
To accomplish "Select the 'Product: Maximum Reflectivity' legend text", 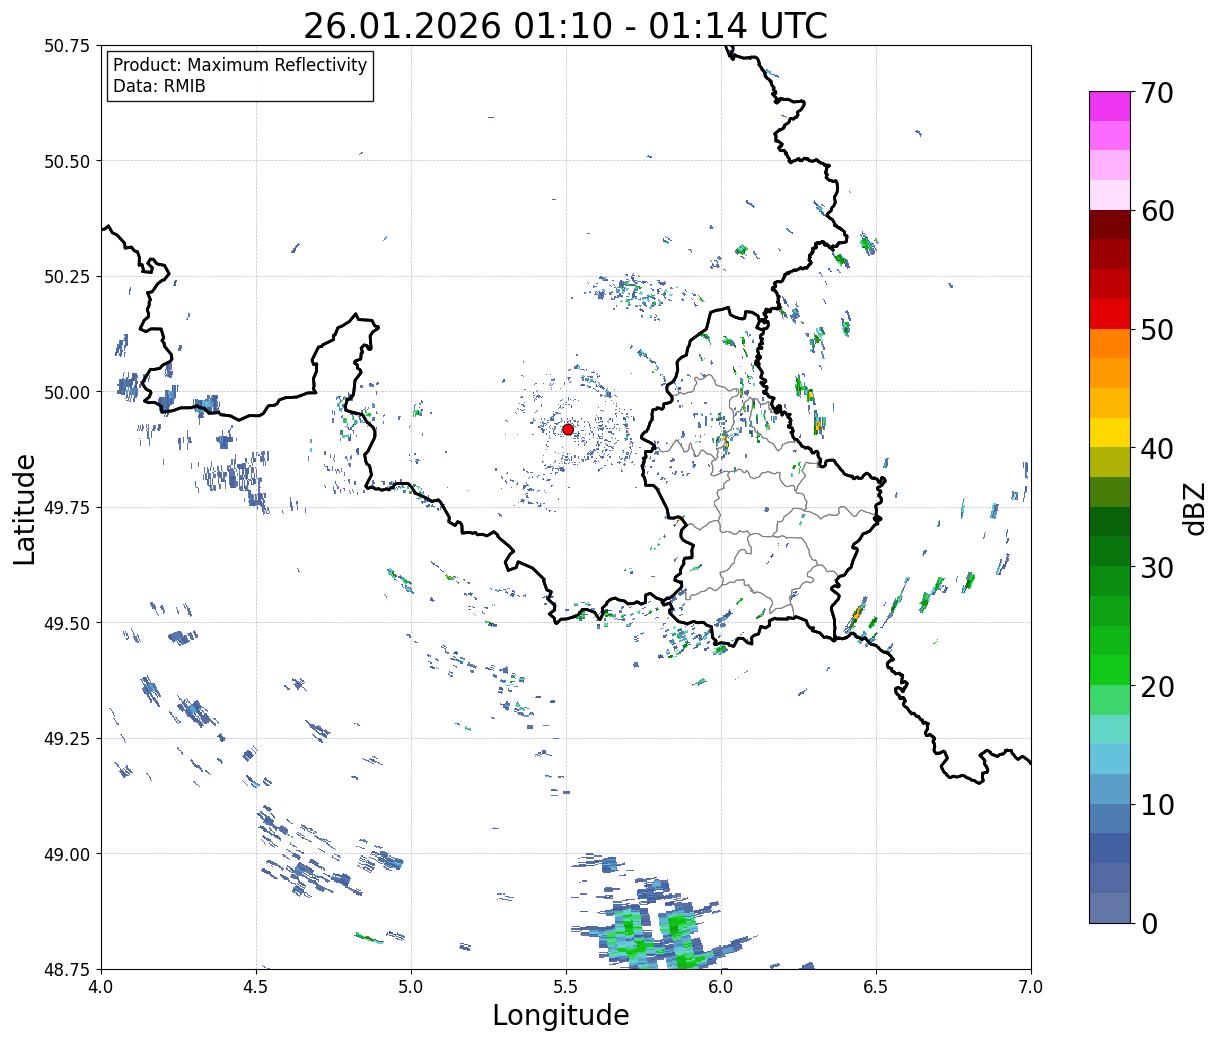I will (x=240, y=65).
